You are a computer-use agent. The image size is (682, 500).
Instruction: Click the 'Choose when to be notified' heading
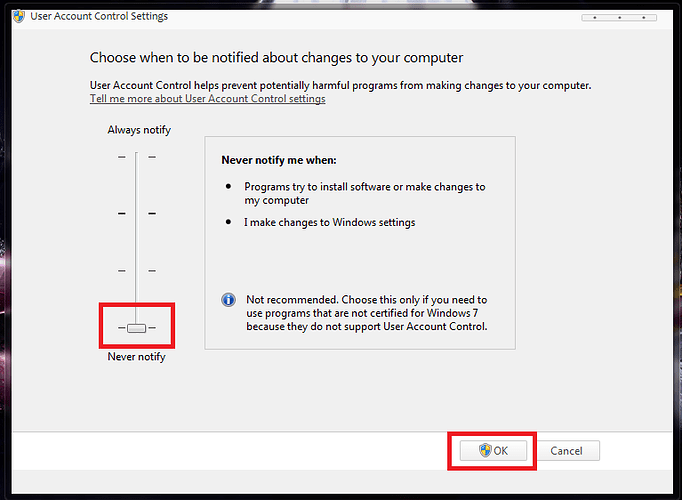coord(276,58)
